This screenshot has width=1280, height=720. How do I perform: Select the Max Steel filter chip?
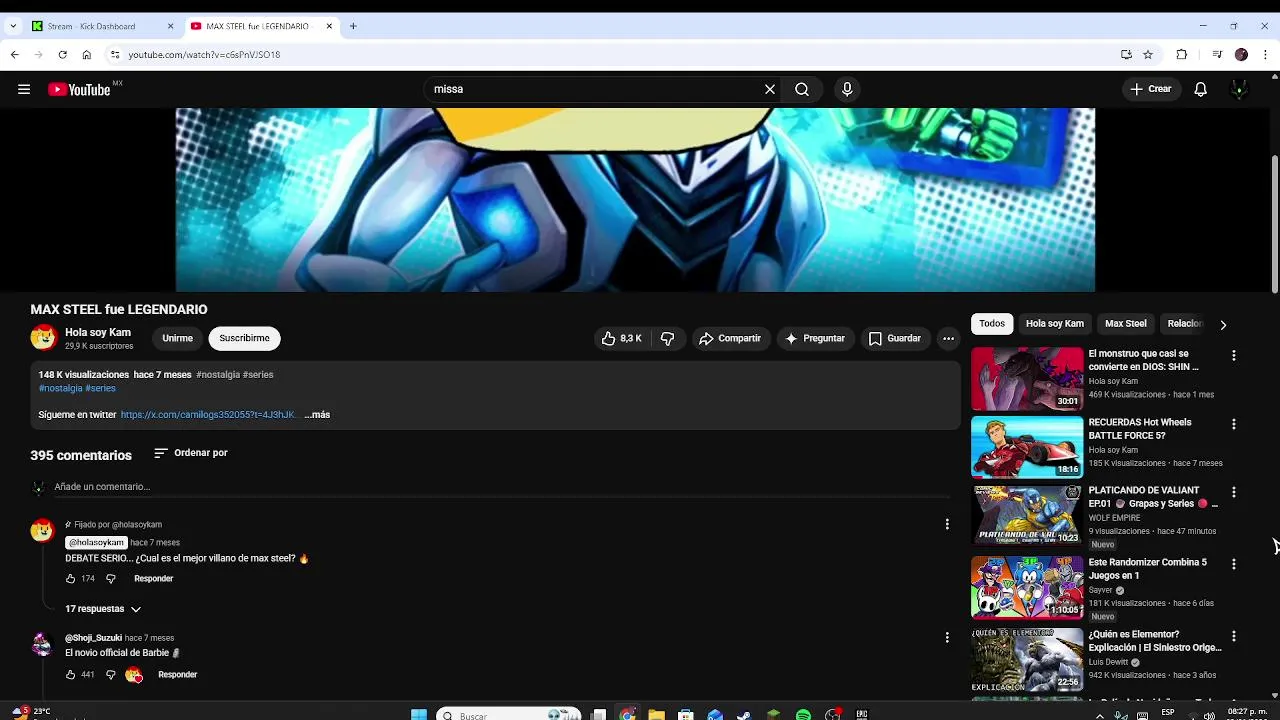[1125, 324]
